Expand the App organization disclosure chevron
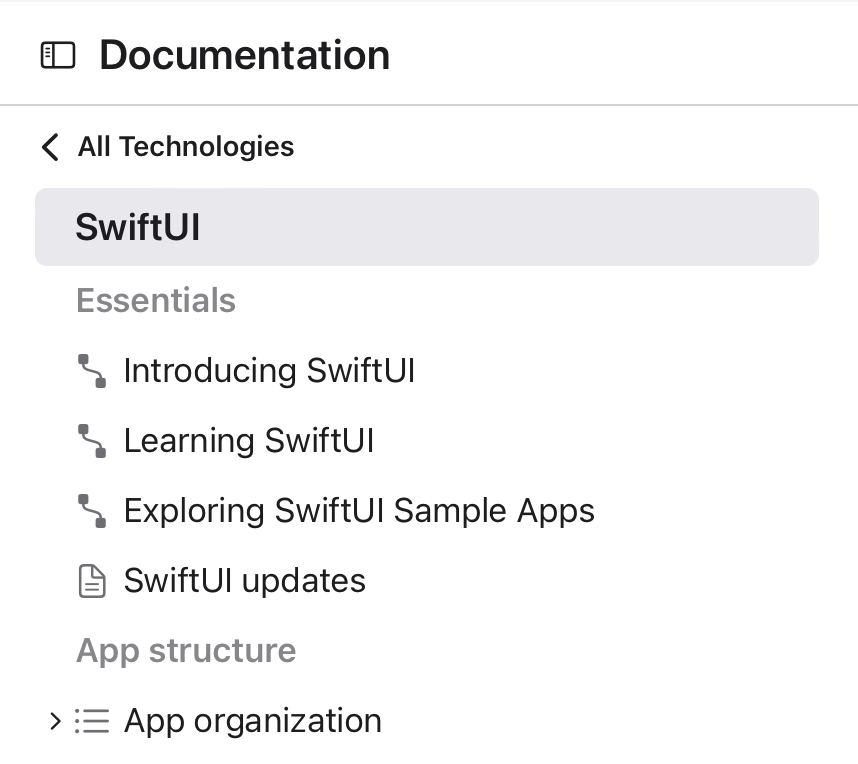 55,721
